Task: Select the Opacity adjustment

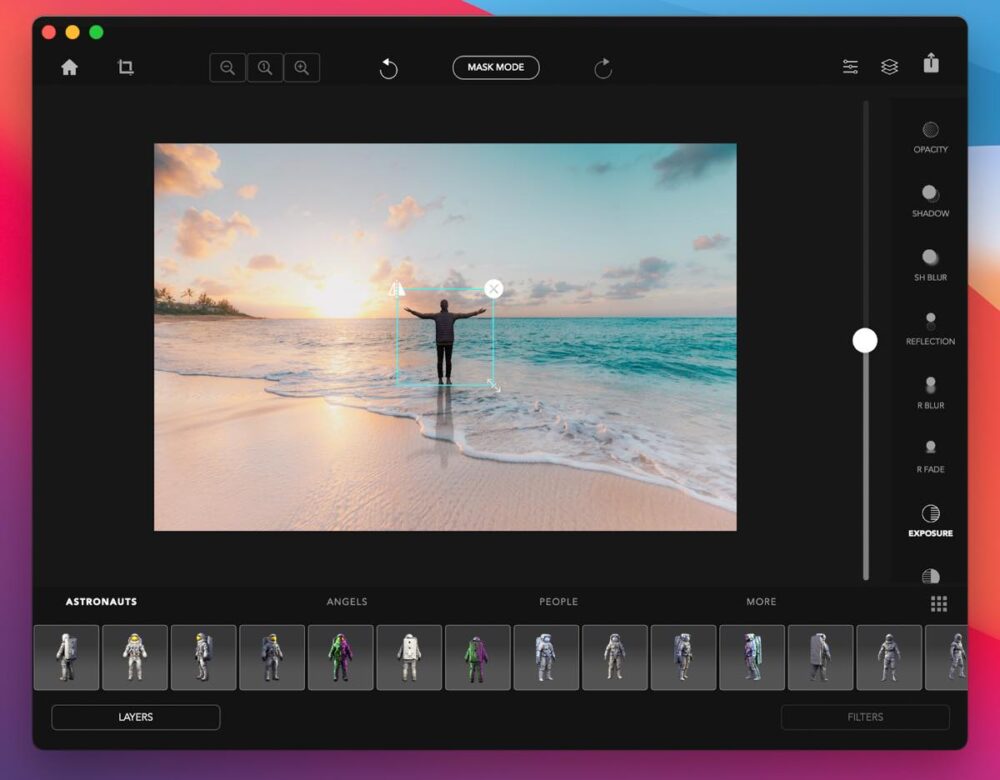Action: (x=930, y=135)
